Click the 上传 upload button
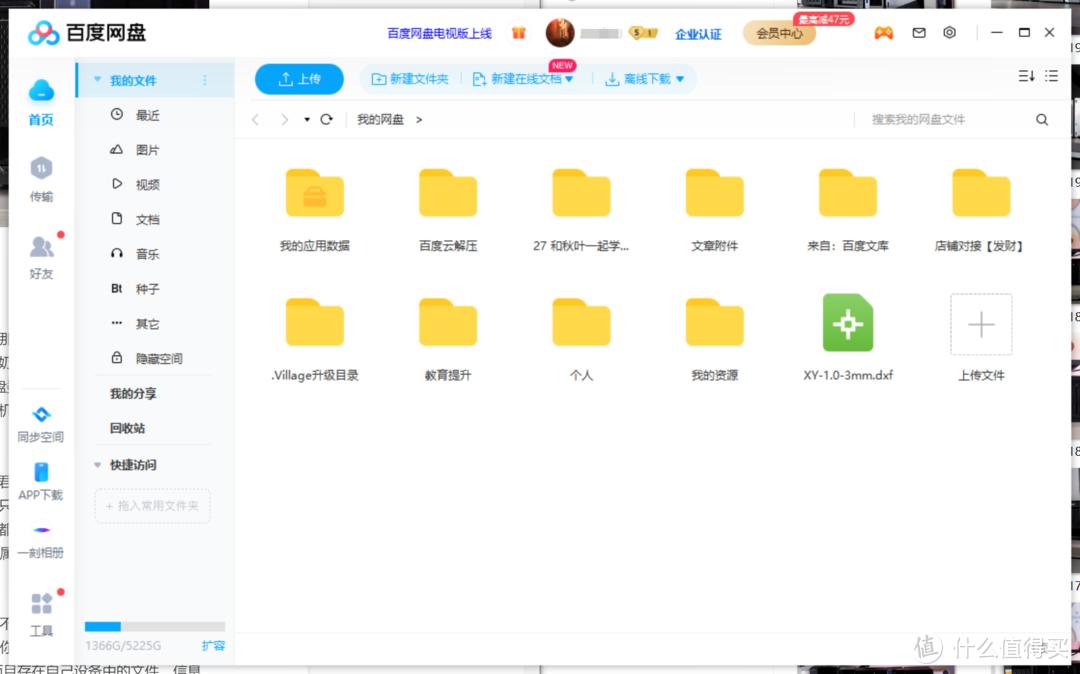 click(x=299, y=78)
